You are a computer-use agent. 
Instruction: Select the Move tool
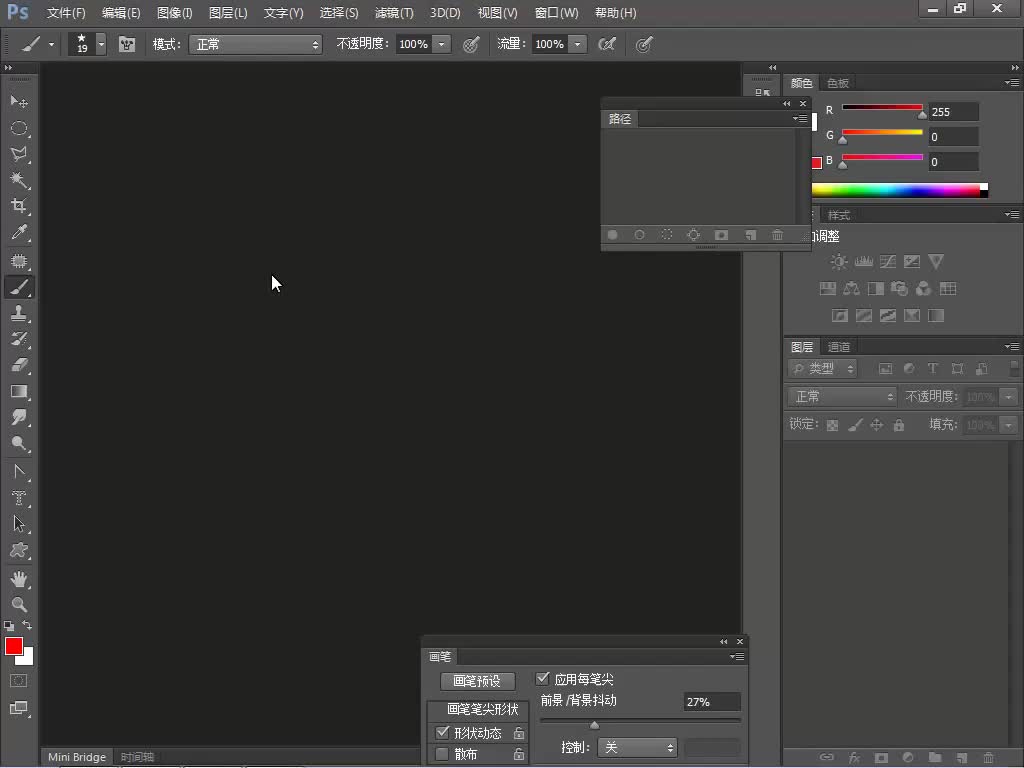(19, 102)
